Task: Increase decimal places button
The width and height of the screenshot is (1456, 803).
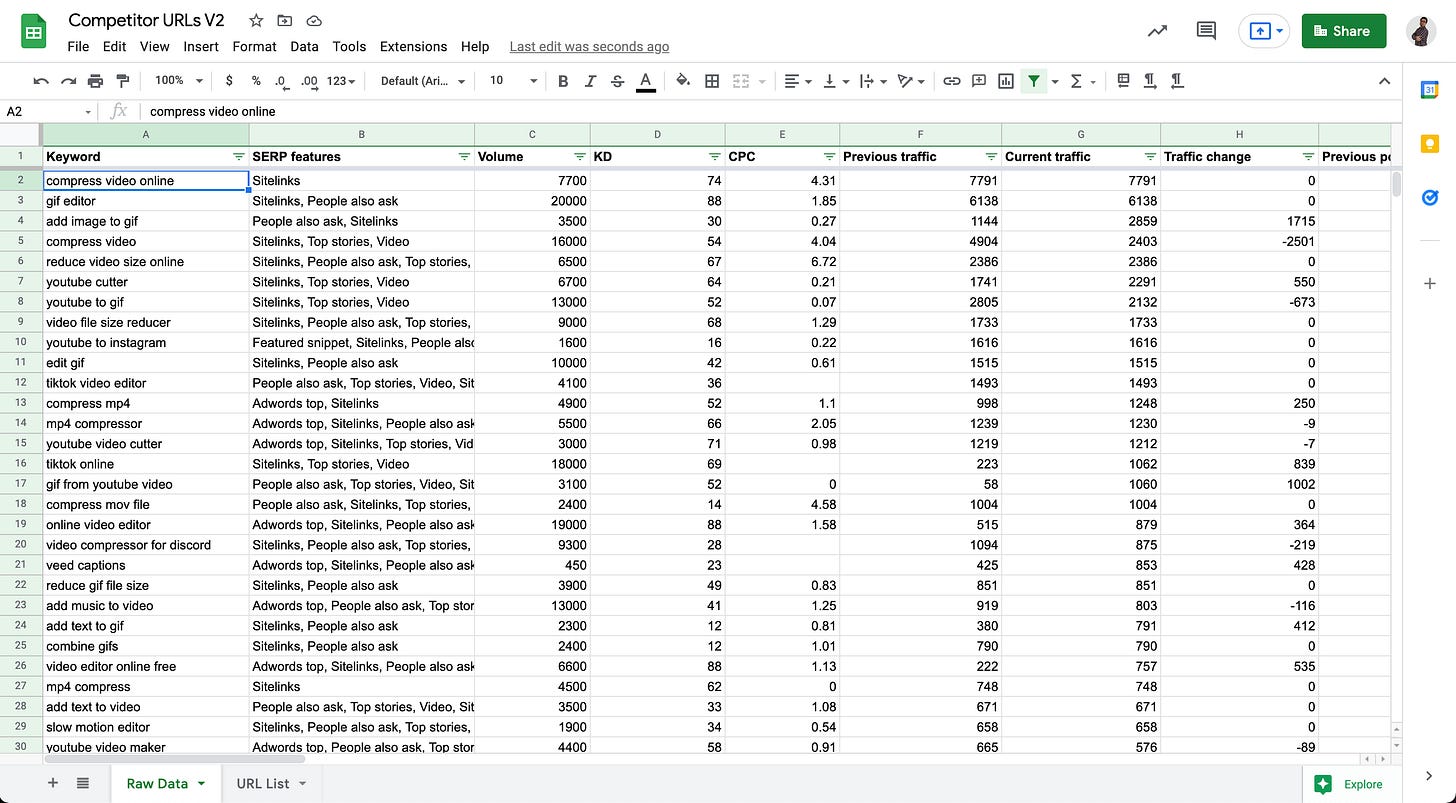Action: coord(308,81)
